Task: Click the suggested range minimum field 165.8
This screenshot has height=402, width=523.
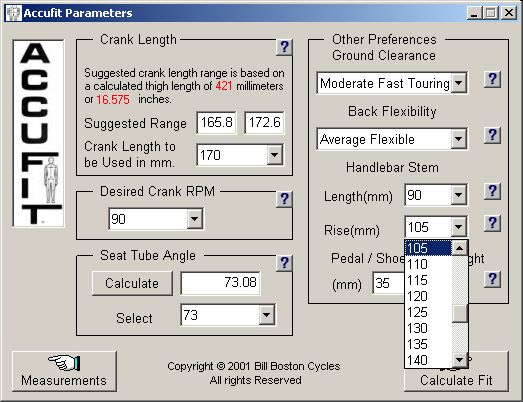Action: (x=216, y=122)
